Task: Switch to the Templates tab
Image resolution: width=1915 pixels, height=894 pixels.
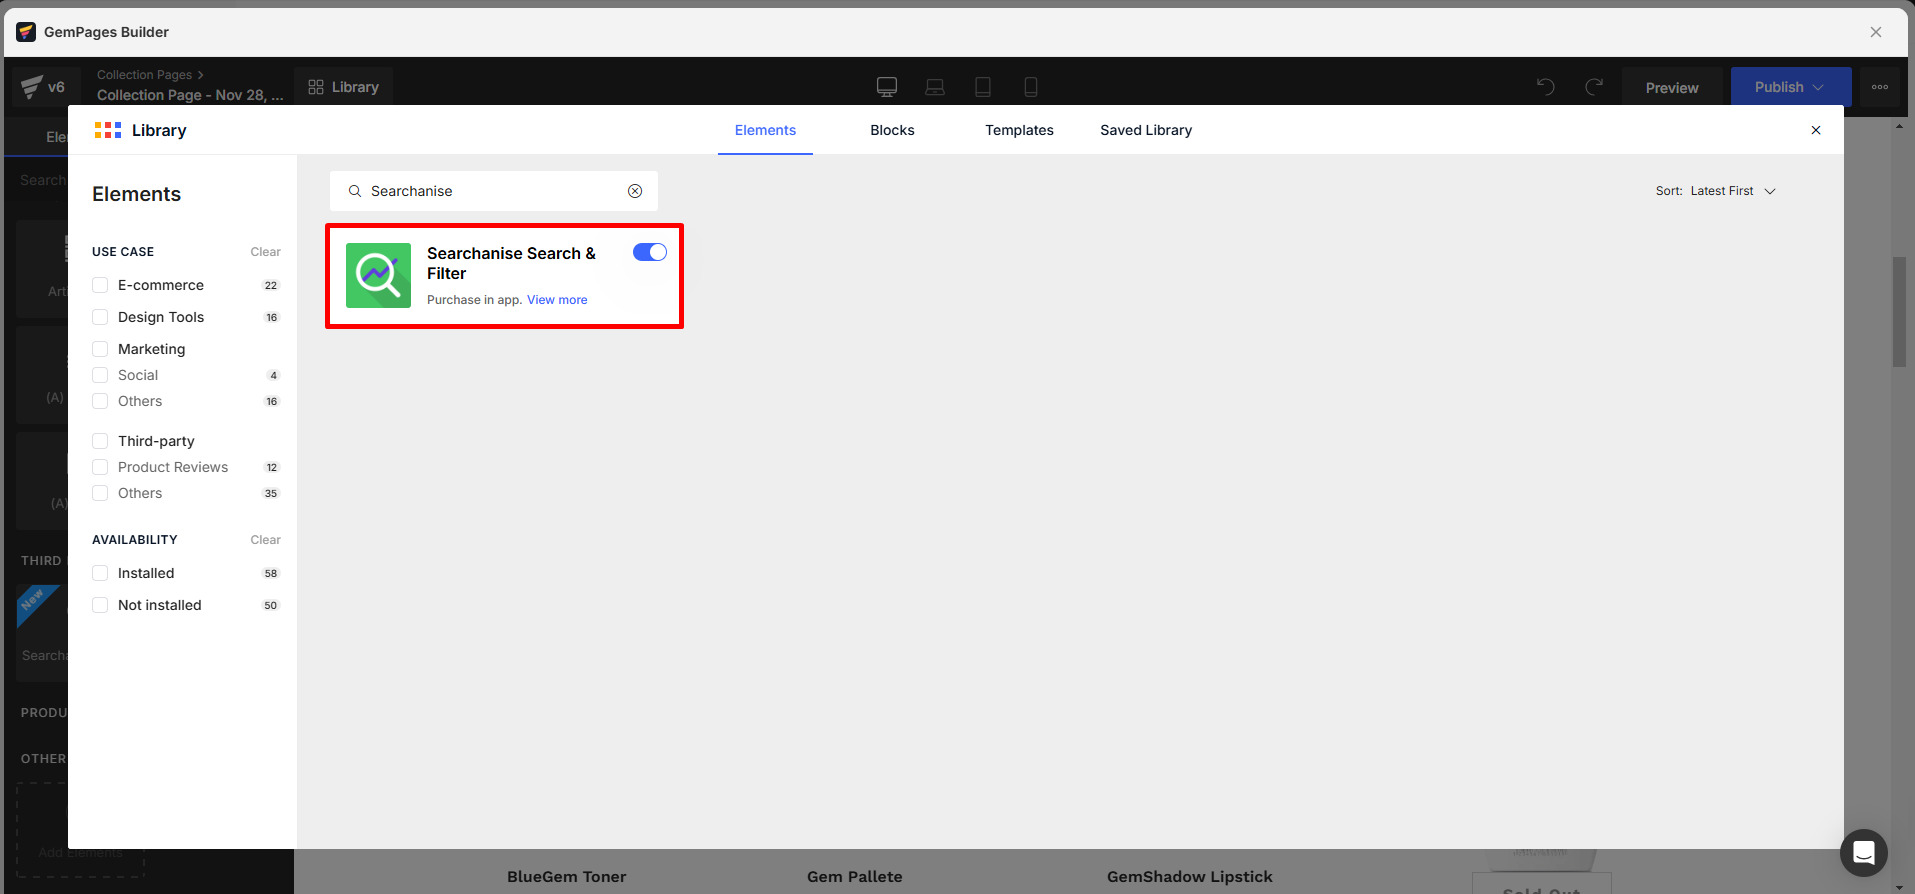Action: (x=1019, y=130)
